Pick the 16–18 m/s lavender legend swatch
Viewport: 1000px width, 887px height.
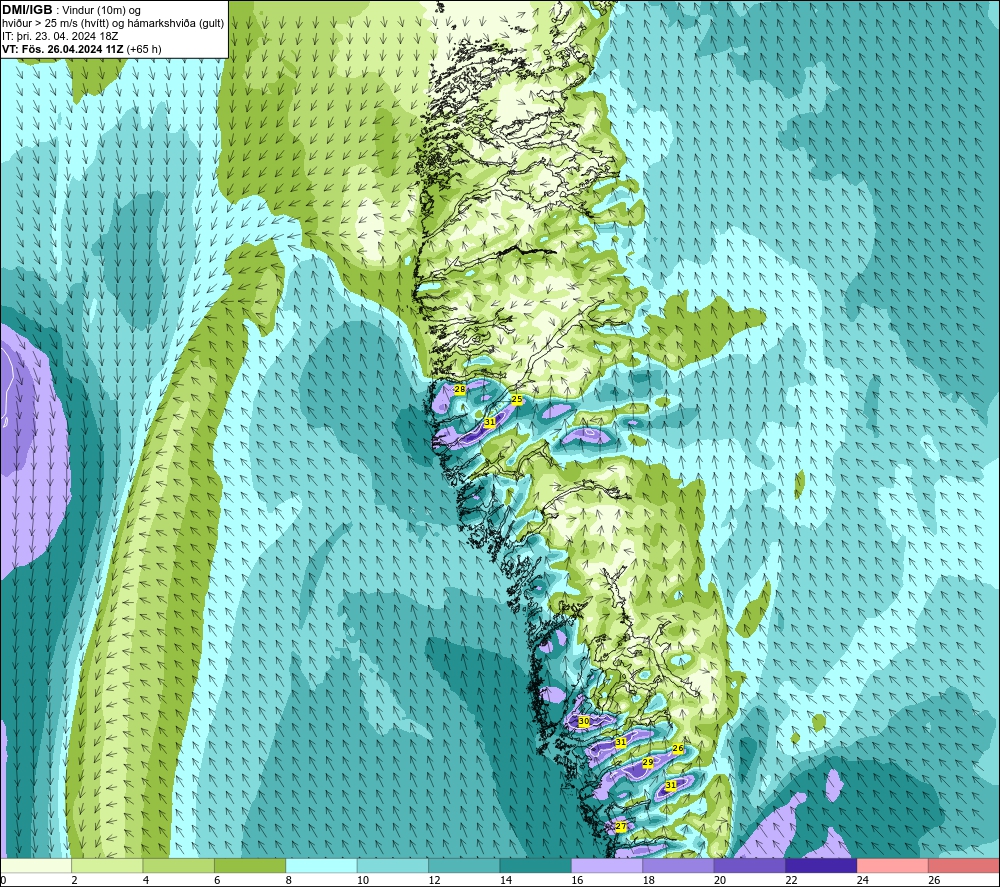click(x=607, y=865)
